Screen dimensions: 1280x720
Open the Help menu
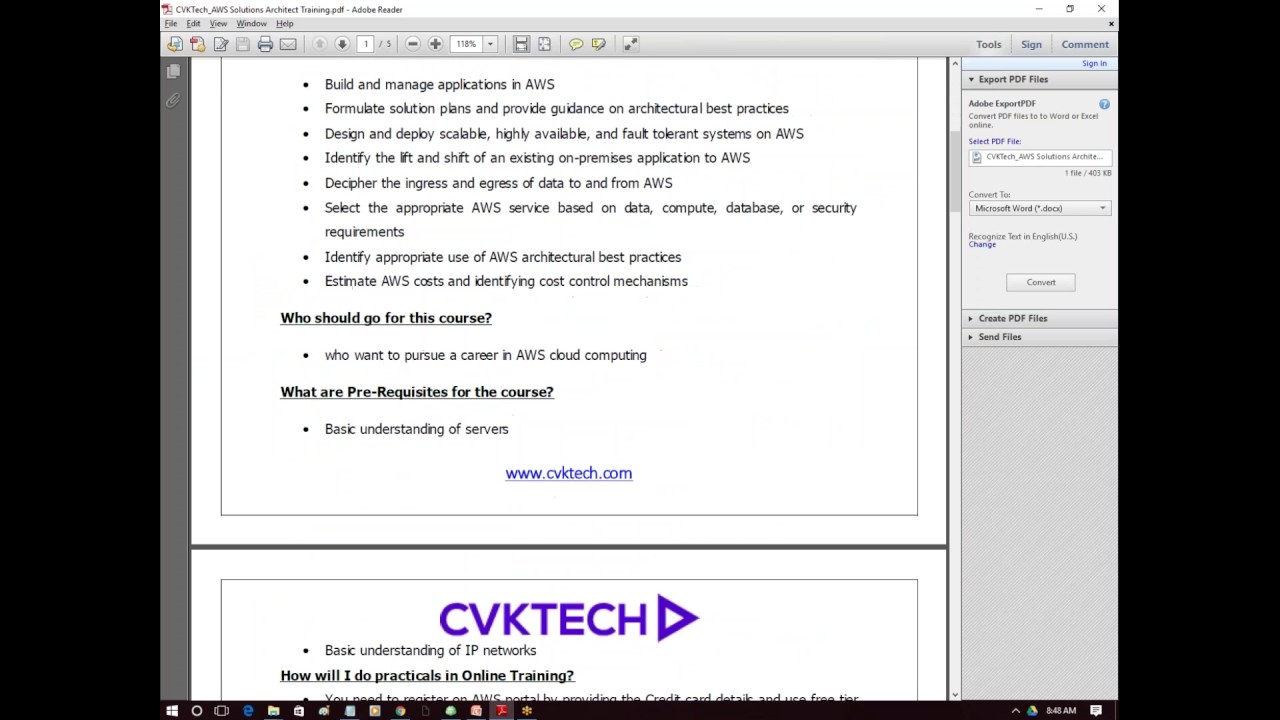pyautogui.click(x=285, y=23)
